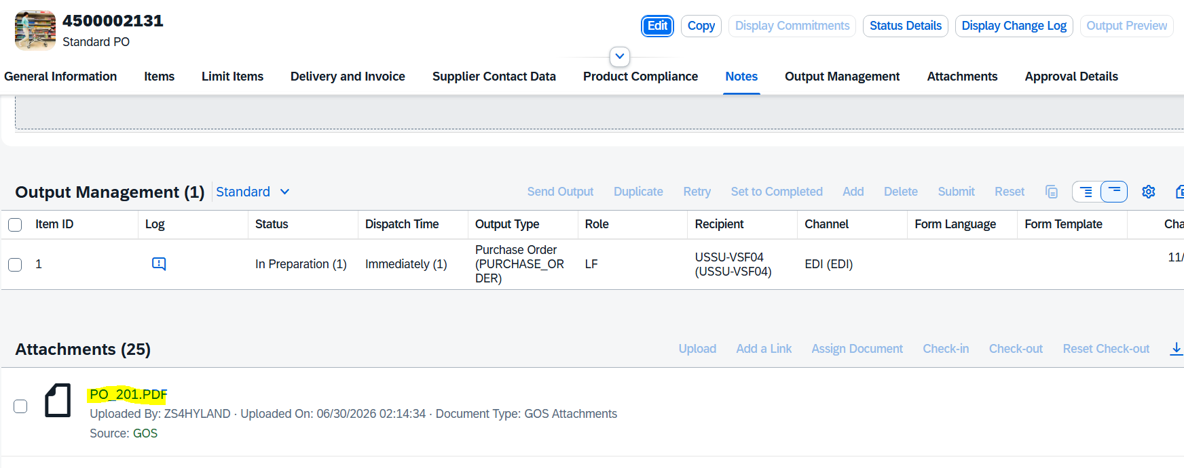The height and width of the screenshot is (468, 1184).
Task: Click the Status column header
Action: 272,224
